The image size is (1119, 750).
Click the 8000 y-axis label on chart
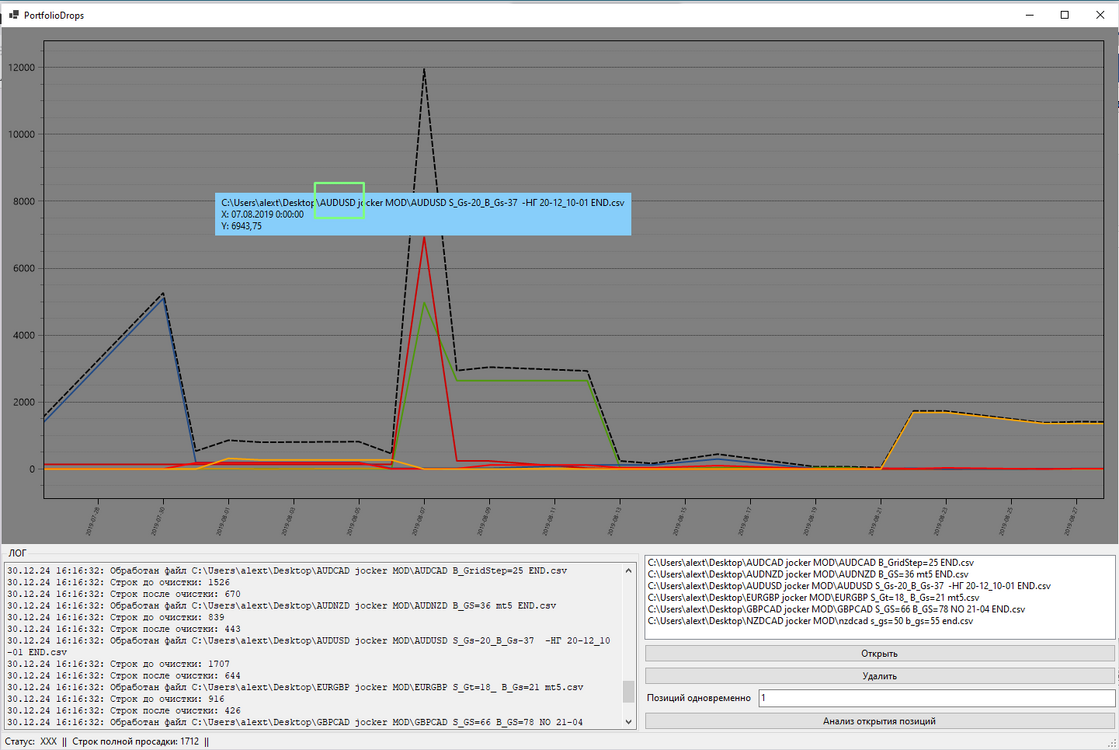pos(24,201)
